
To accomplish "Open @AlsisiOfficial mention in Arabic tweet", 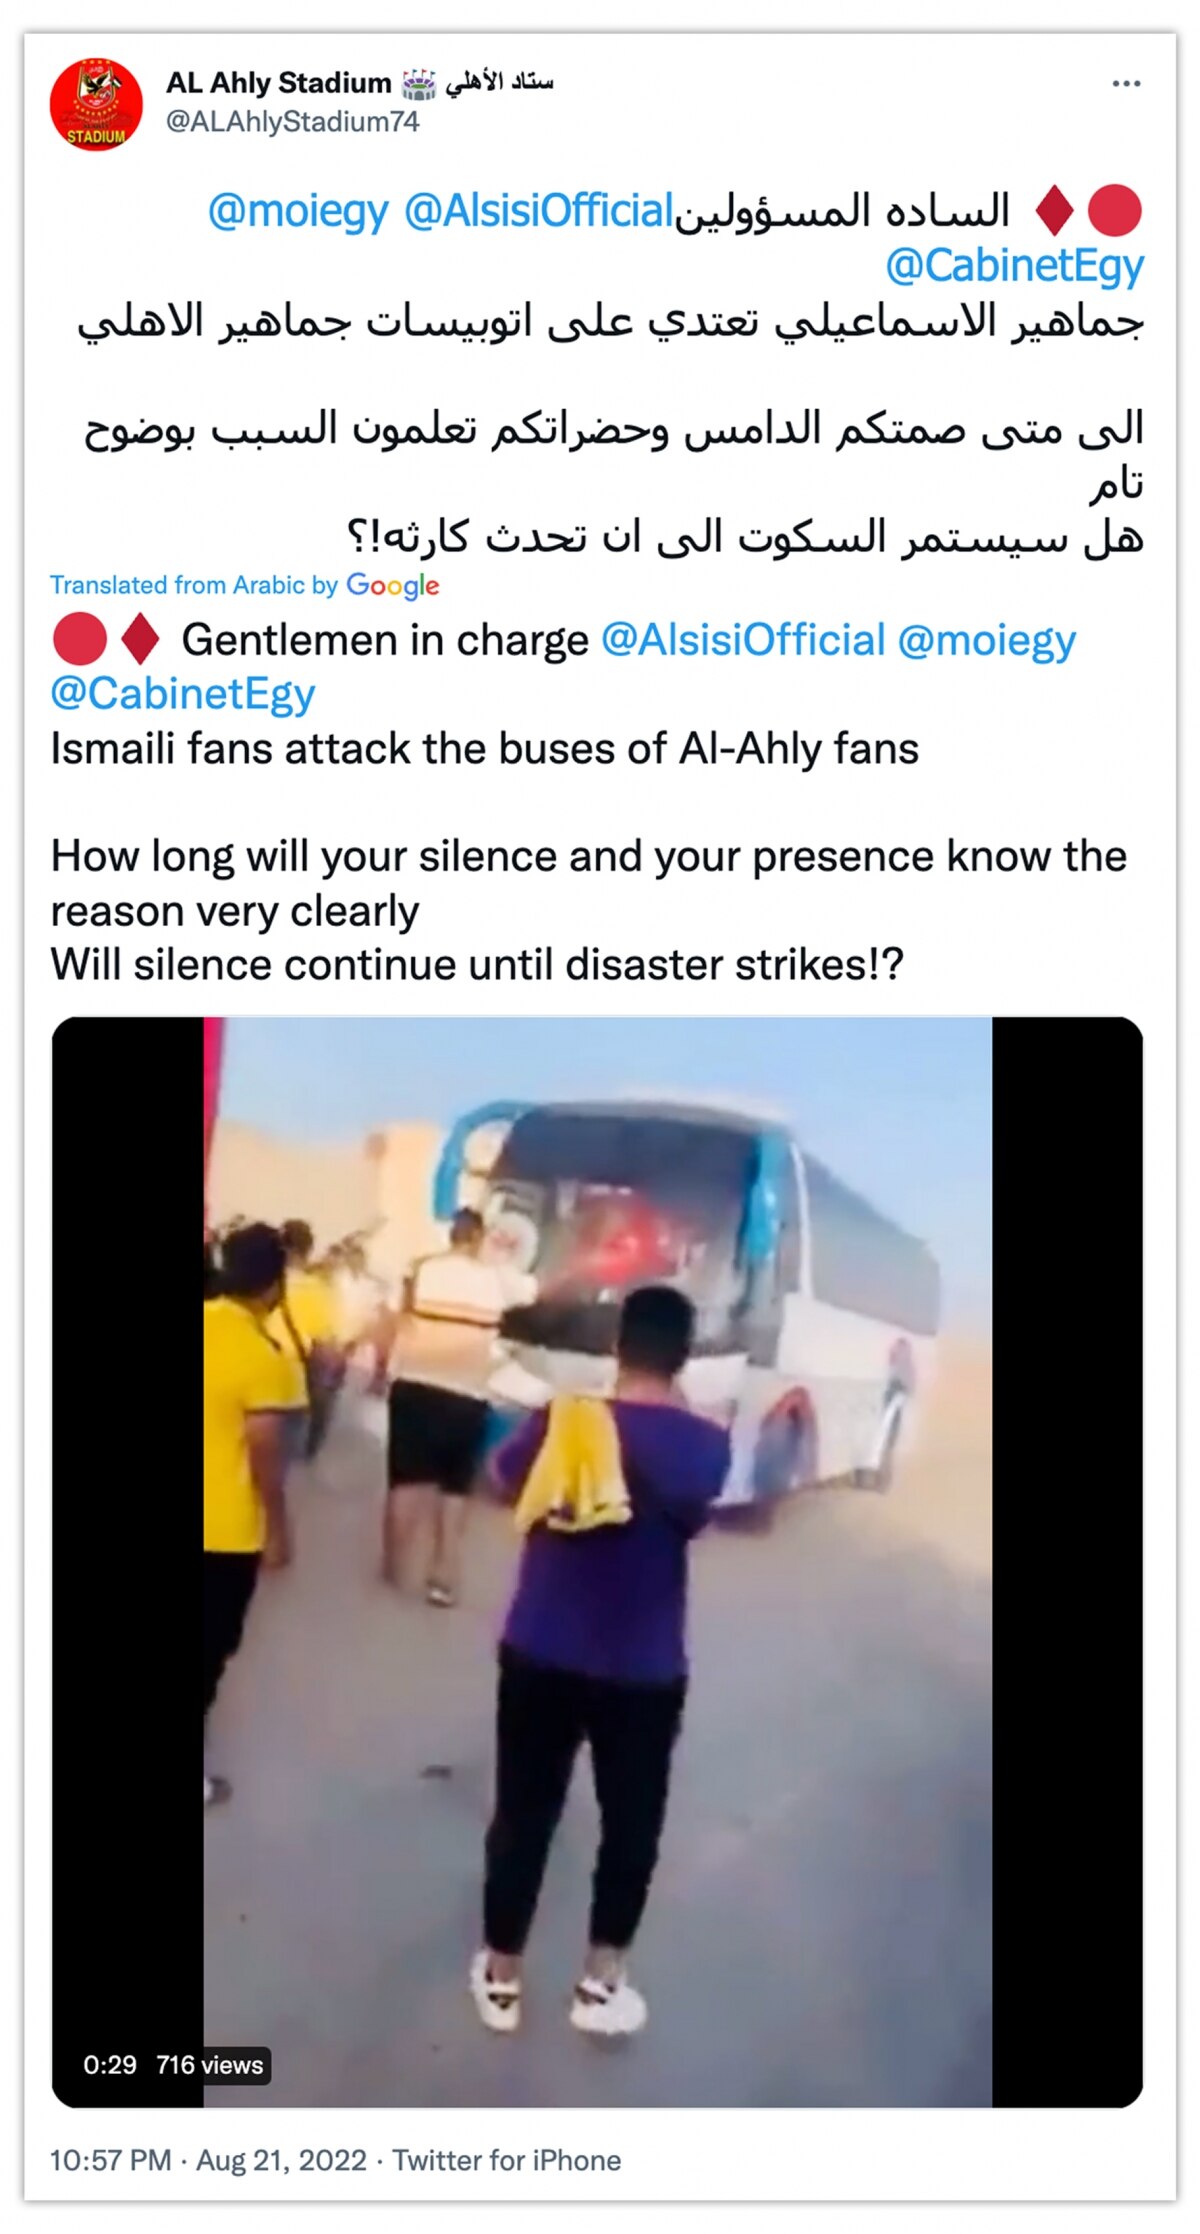I will point(539,211).
